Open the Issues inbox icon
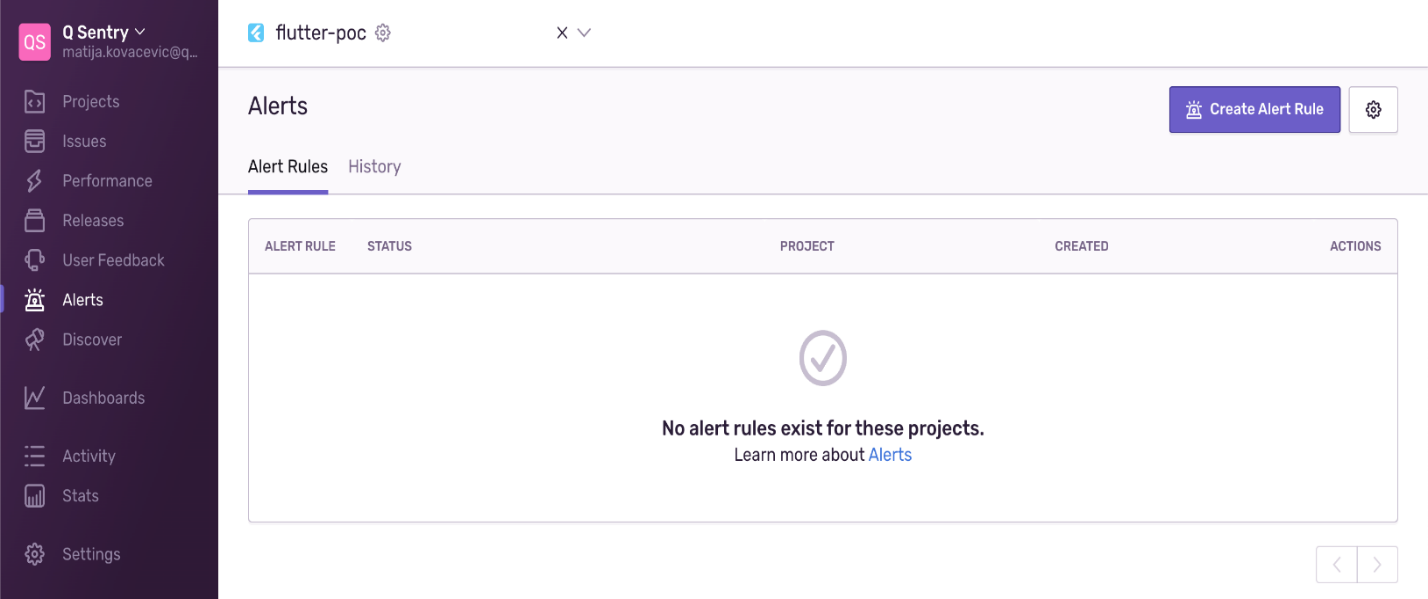This screenshot has width=1428, height=599. tap(35, 141)
